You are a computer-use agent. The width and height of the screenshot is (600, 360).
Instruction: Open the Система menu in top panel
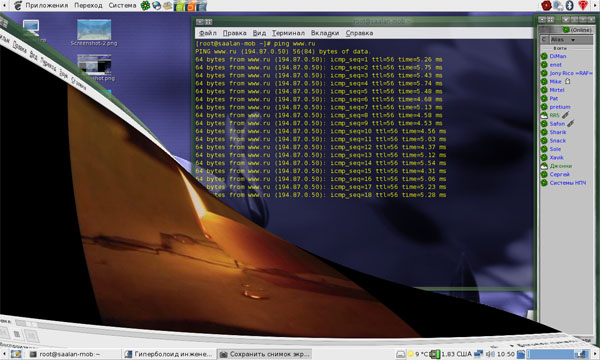click(x=122, y=5)
